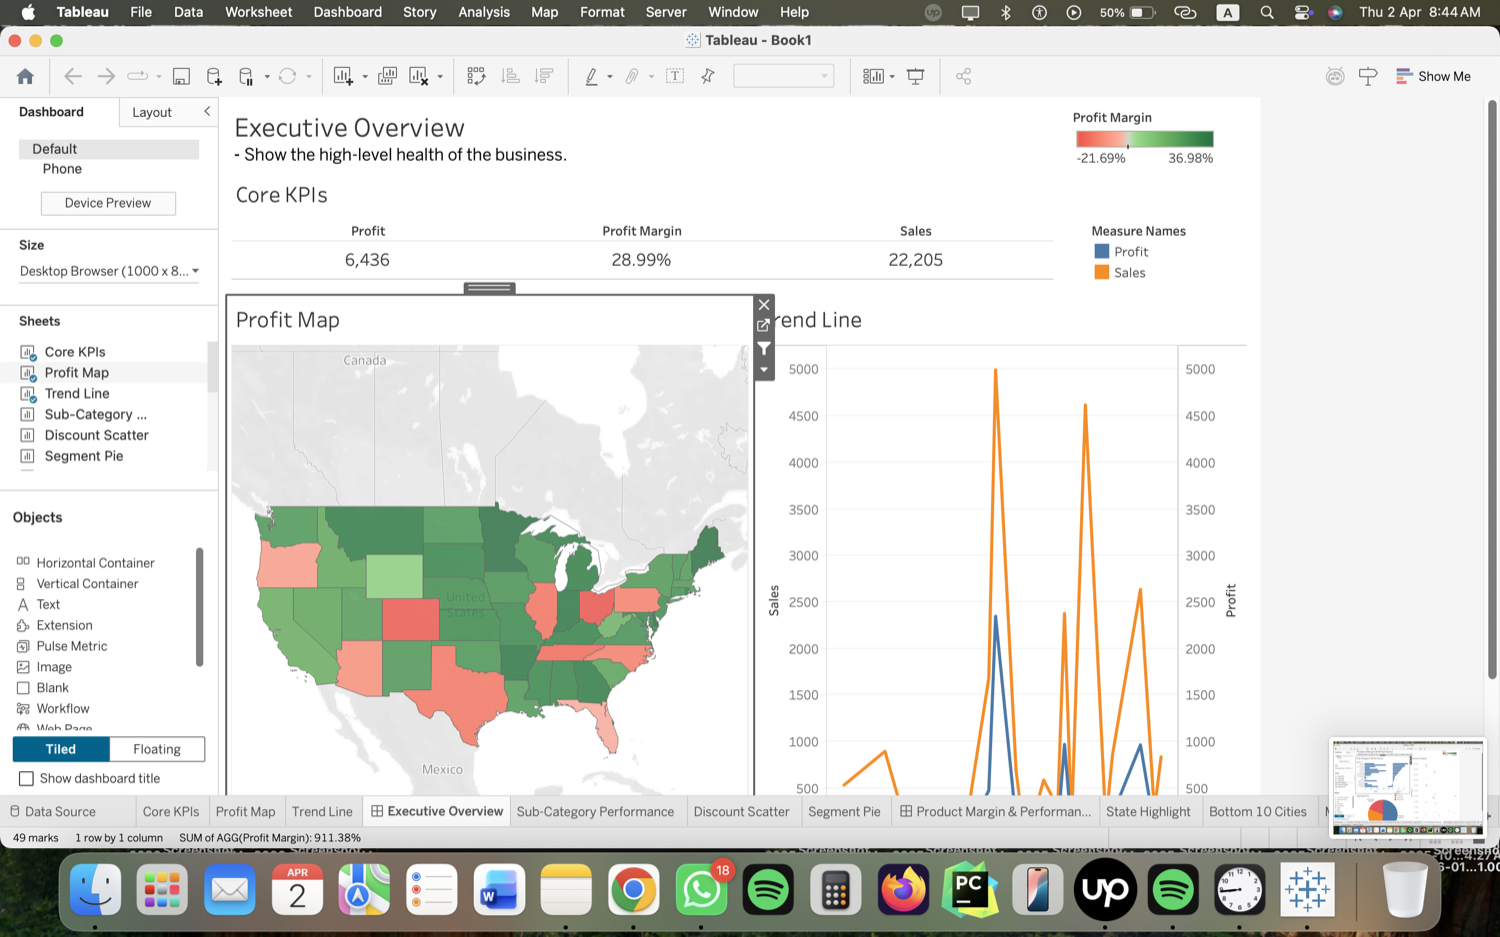The height and width of the screenshot is (937, 1500).
Task: Click the Group members paperclip icon
Action: (x=632, y=76)
